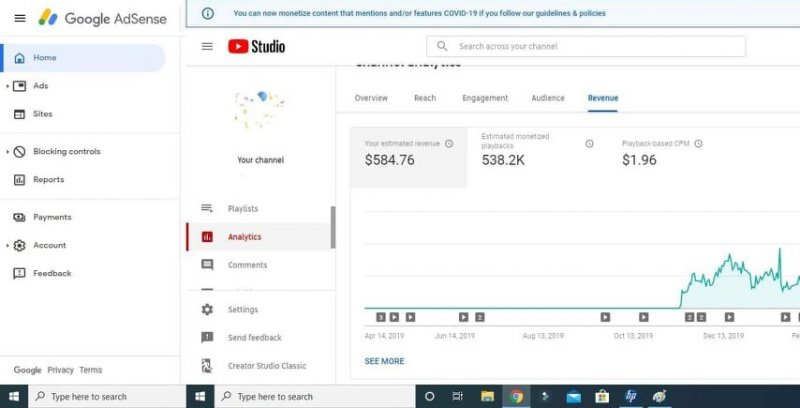
Task: Click the YouTube Studio logo
Action: point(256,46)
